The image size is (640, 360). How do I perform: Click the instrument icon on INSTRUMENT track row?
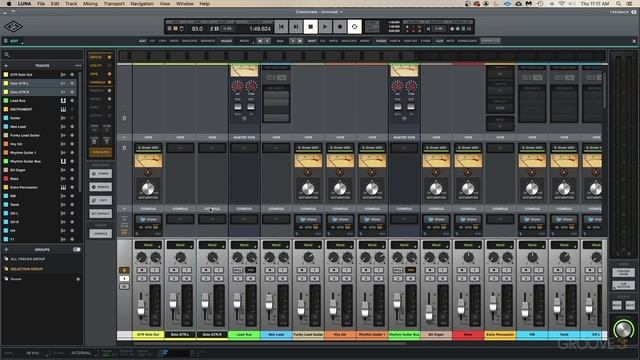pyautogui.click(x=63, y=109)
